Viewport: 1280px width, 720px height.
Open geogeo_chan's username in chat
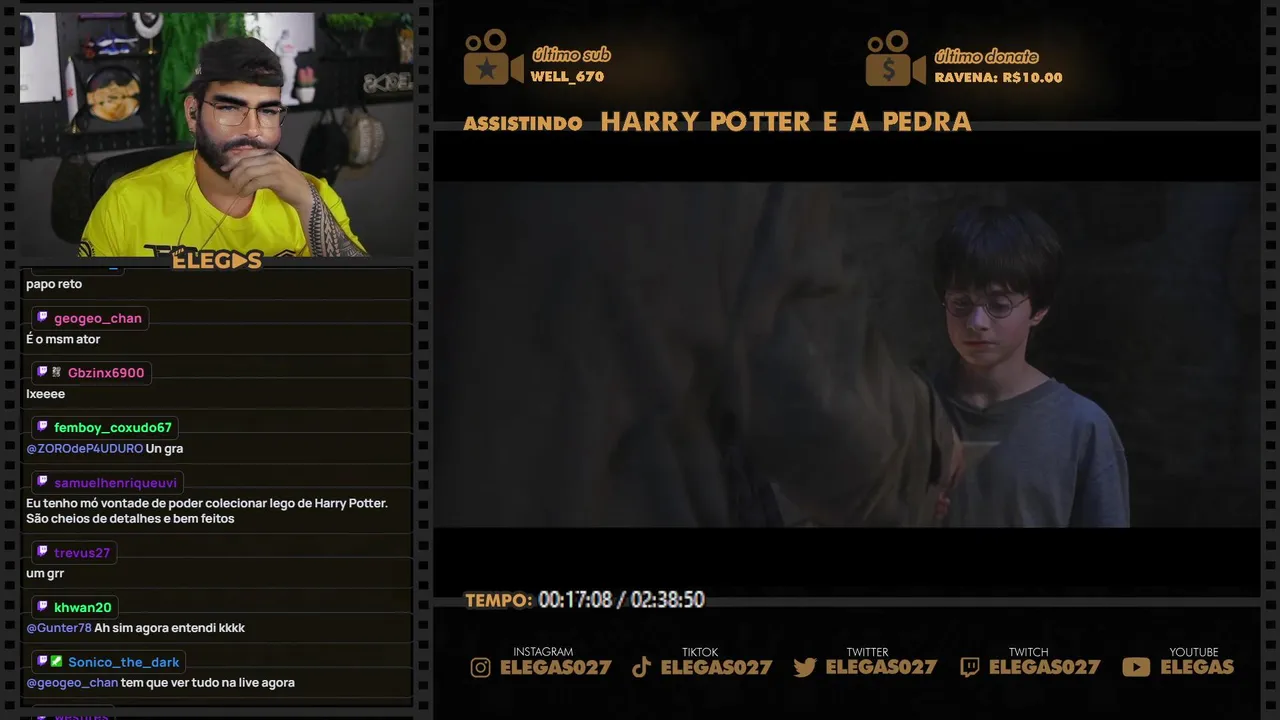98,318
